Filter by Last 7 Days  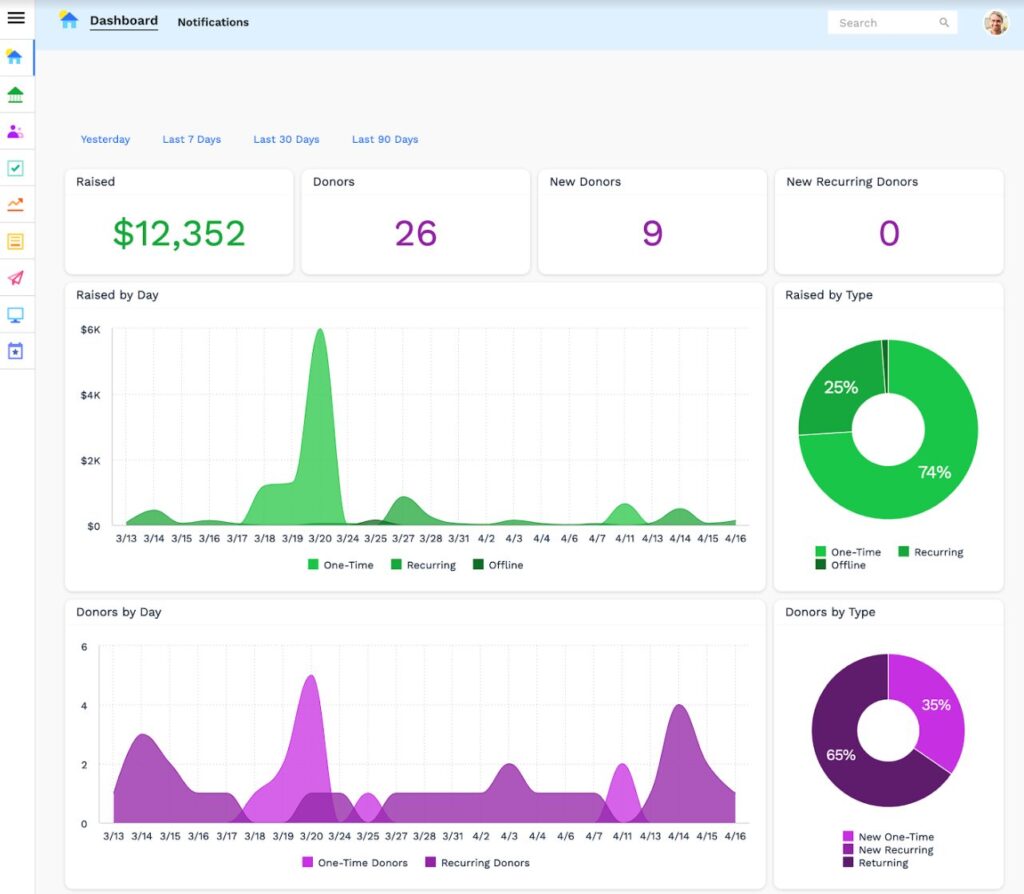[x=191, y=139]
